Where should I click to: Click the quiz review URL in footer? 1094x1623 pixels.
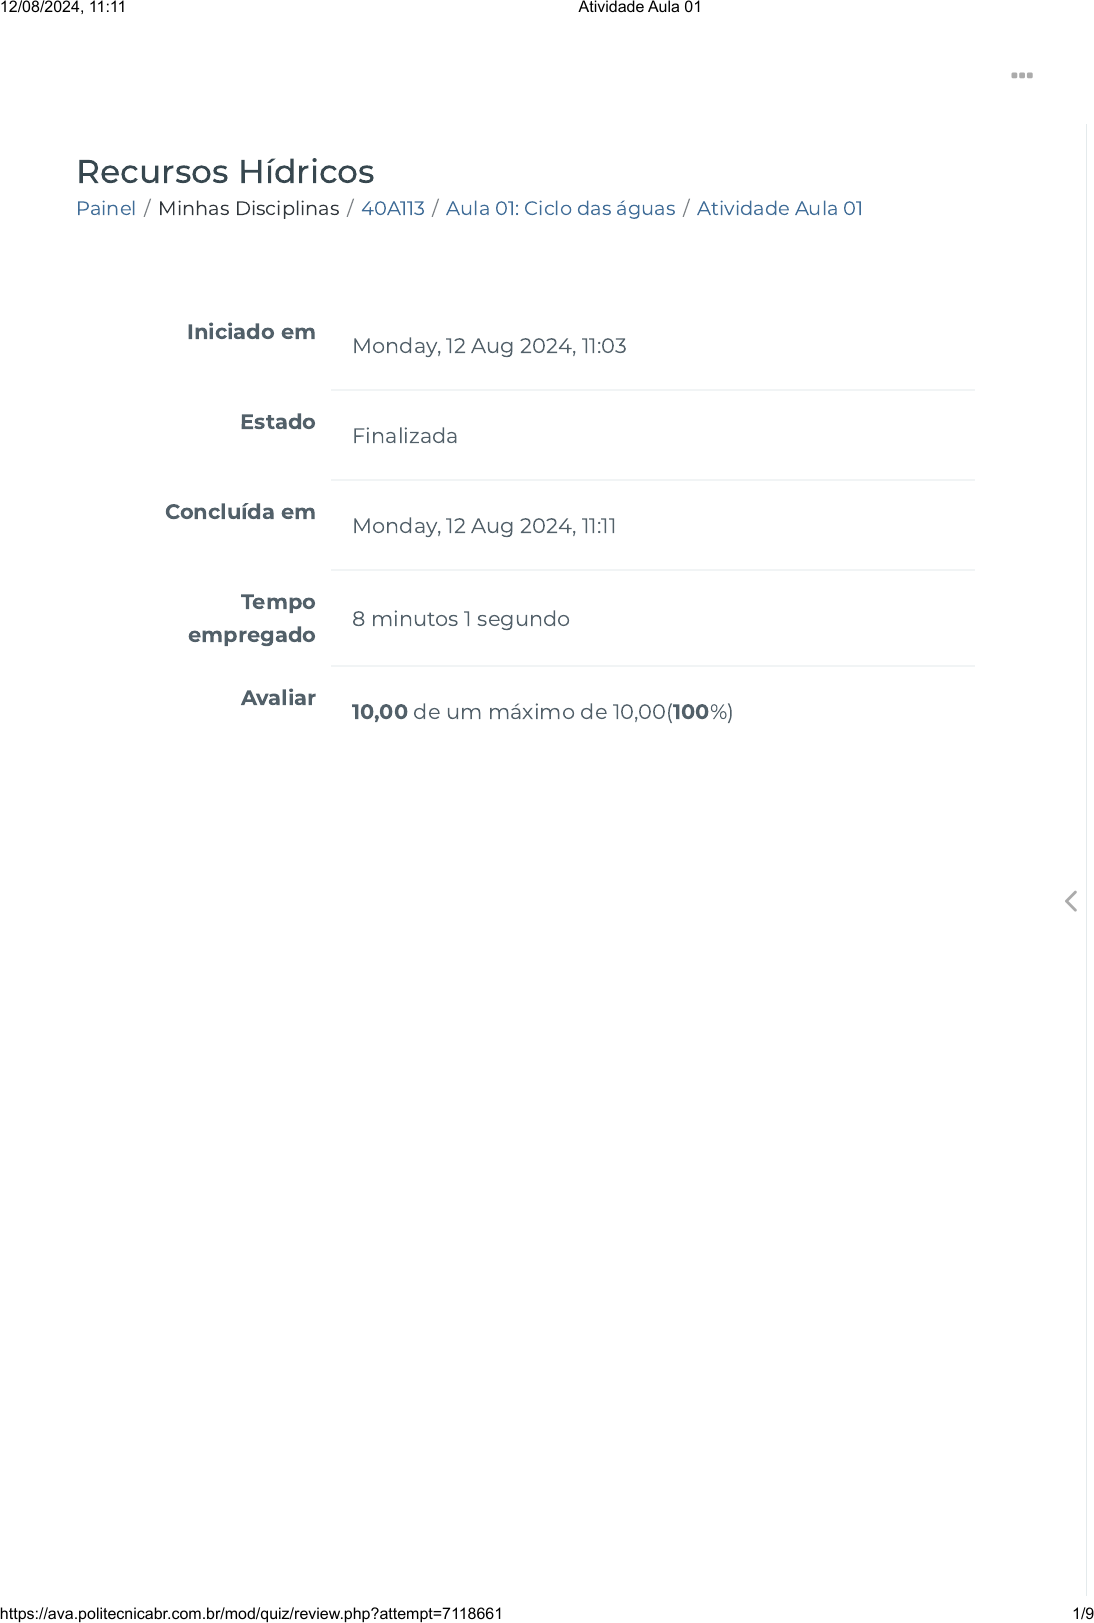[251, 1613]
